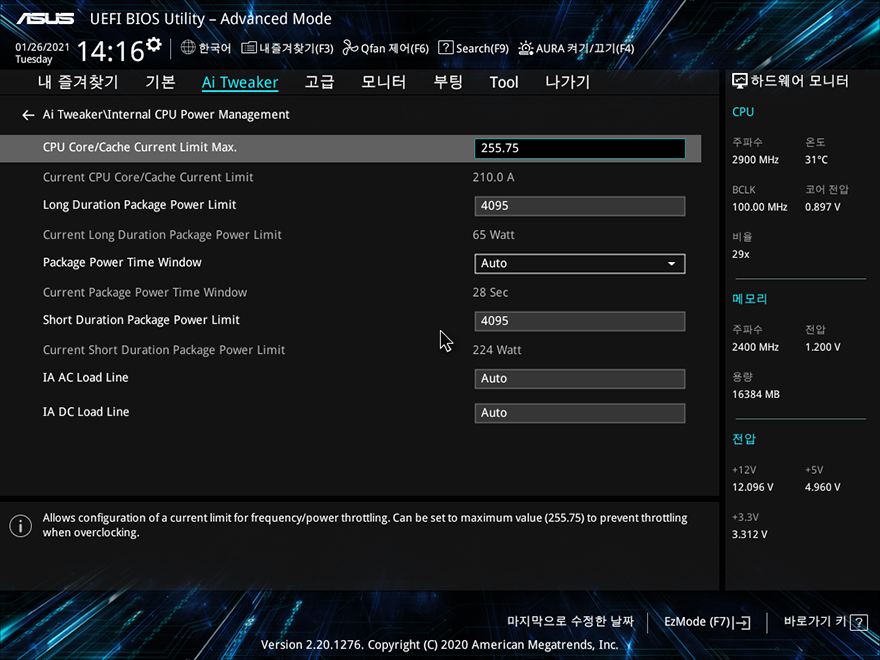This screenshot has height=660, width=880.
Task: Select CPU Core/Cache Current Limit Max. label
Action: (x=140, y=148)
